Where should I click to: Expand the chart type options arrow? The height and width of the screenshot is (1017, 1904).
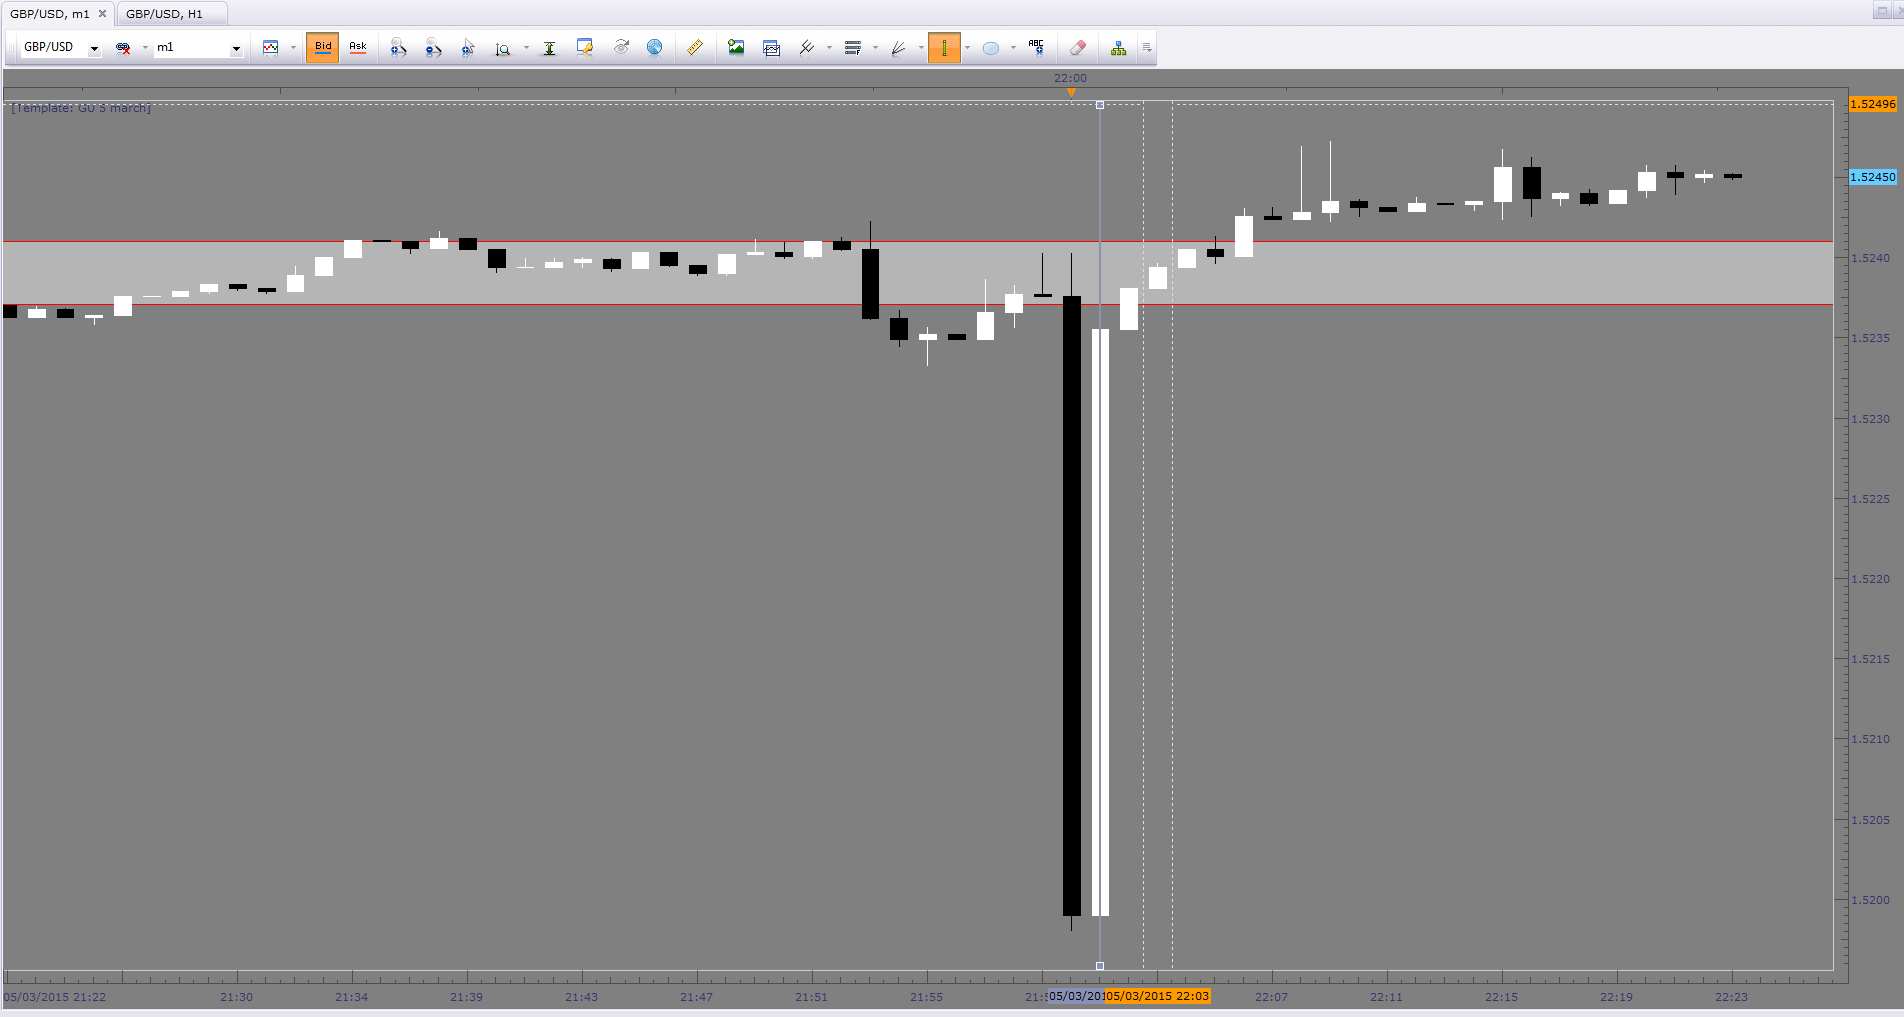tap(293, 48)
